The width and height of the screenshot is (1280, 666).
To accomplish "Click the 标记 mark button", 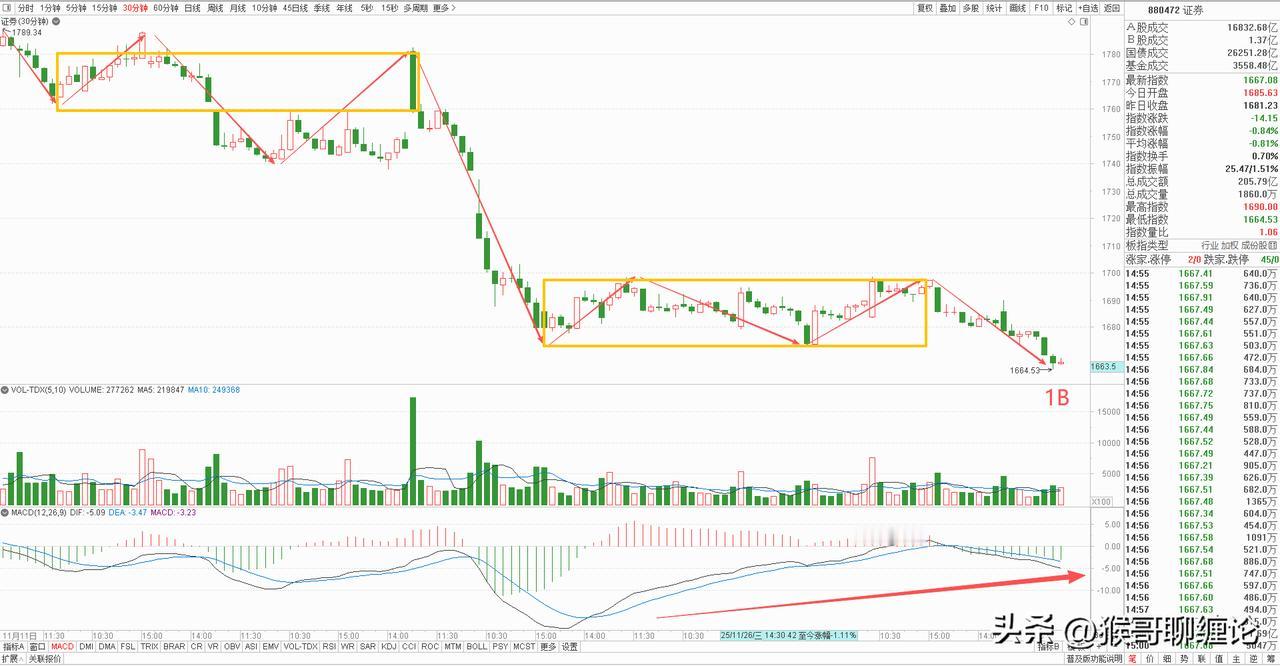I will 1063,8.
